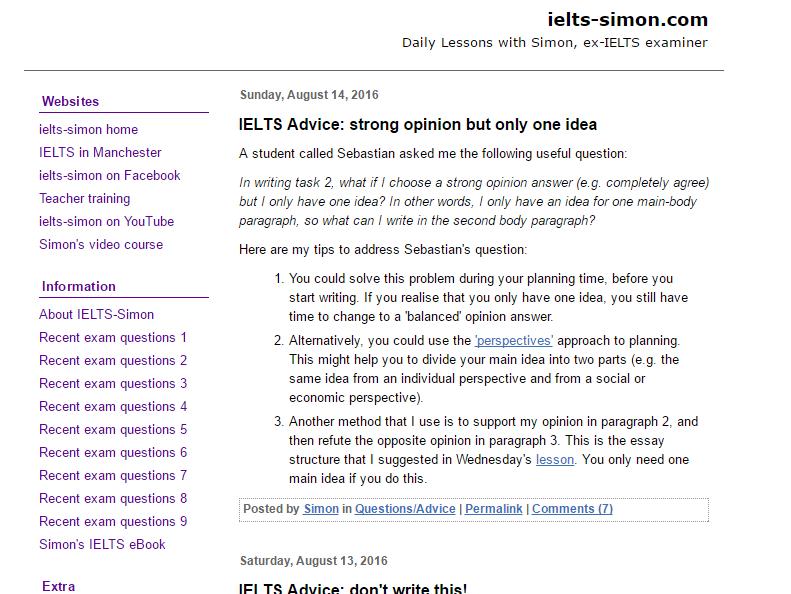Go to IELTS in Manchester
Viewport: 791px width, 594px height.
pos(100,152)
